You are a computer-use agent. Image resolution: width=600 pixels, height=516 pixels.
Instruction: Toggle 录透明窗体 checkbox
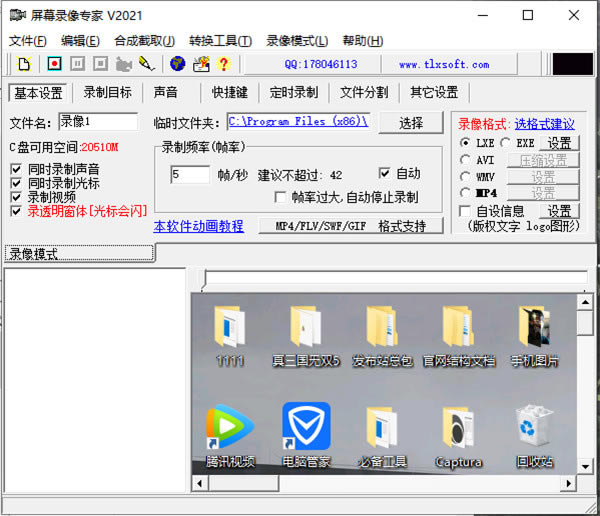16,211
